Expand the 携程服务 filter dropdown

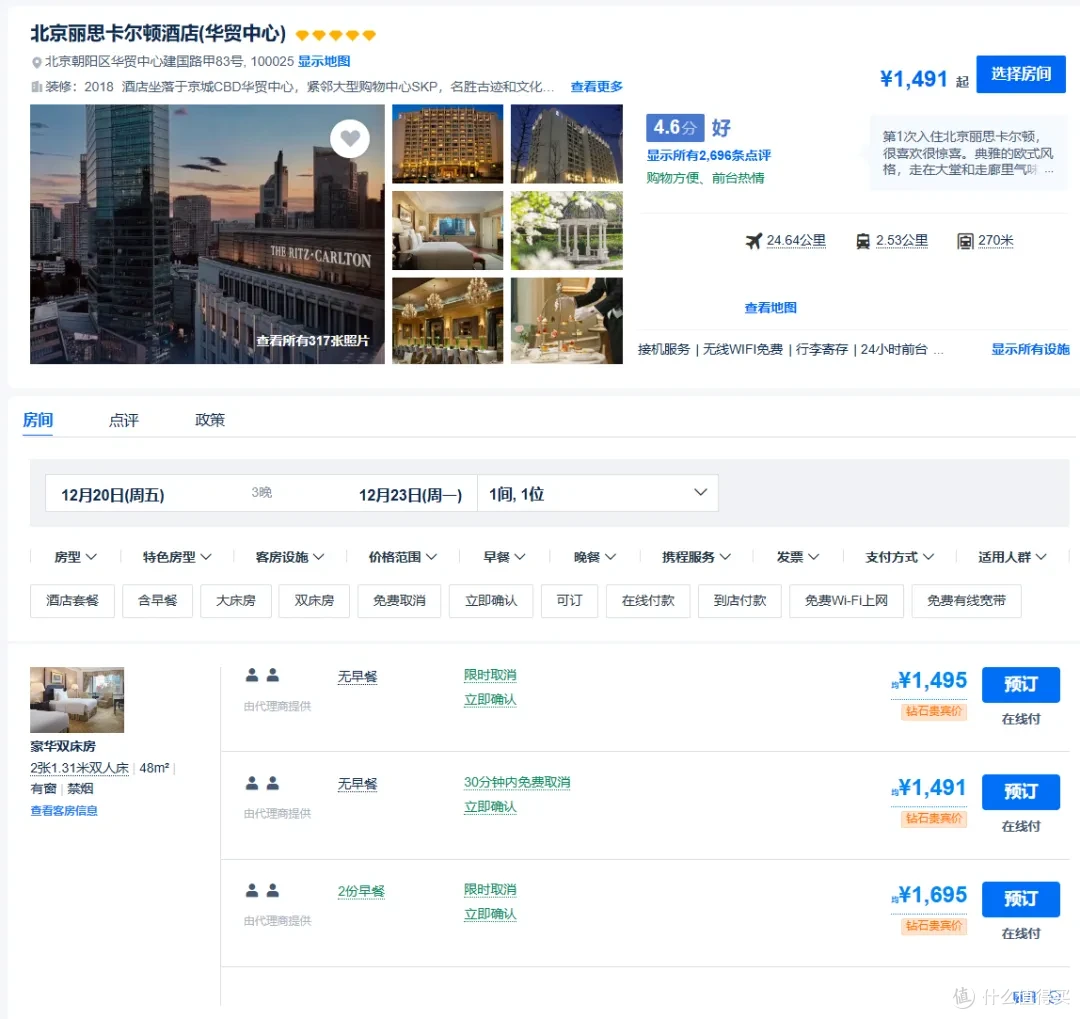pos(696,557)
